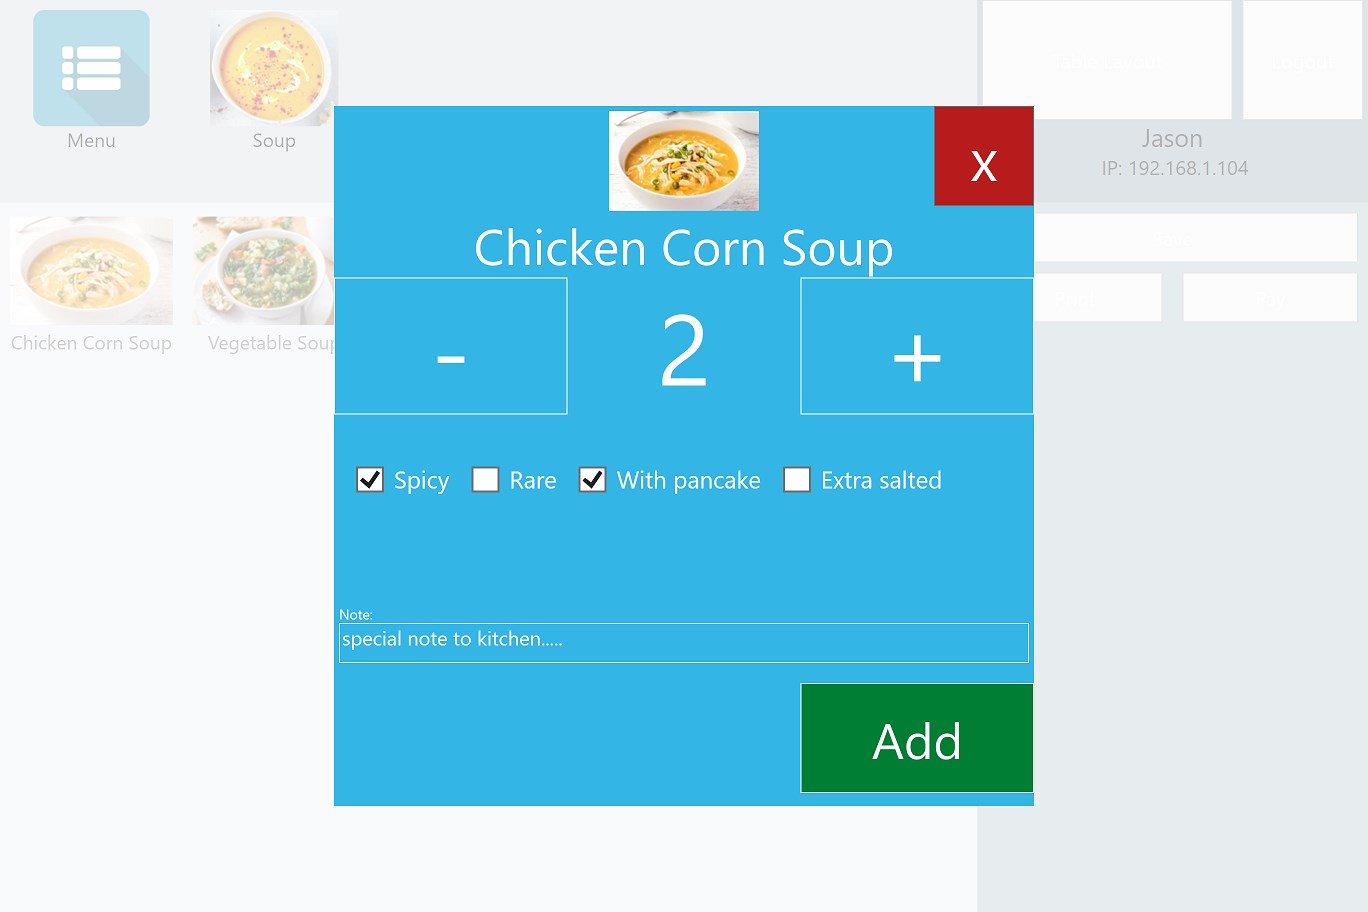This screenshot has width=1368, height=912.
Task: Print the order ticket
Action: click(1098, 298)
